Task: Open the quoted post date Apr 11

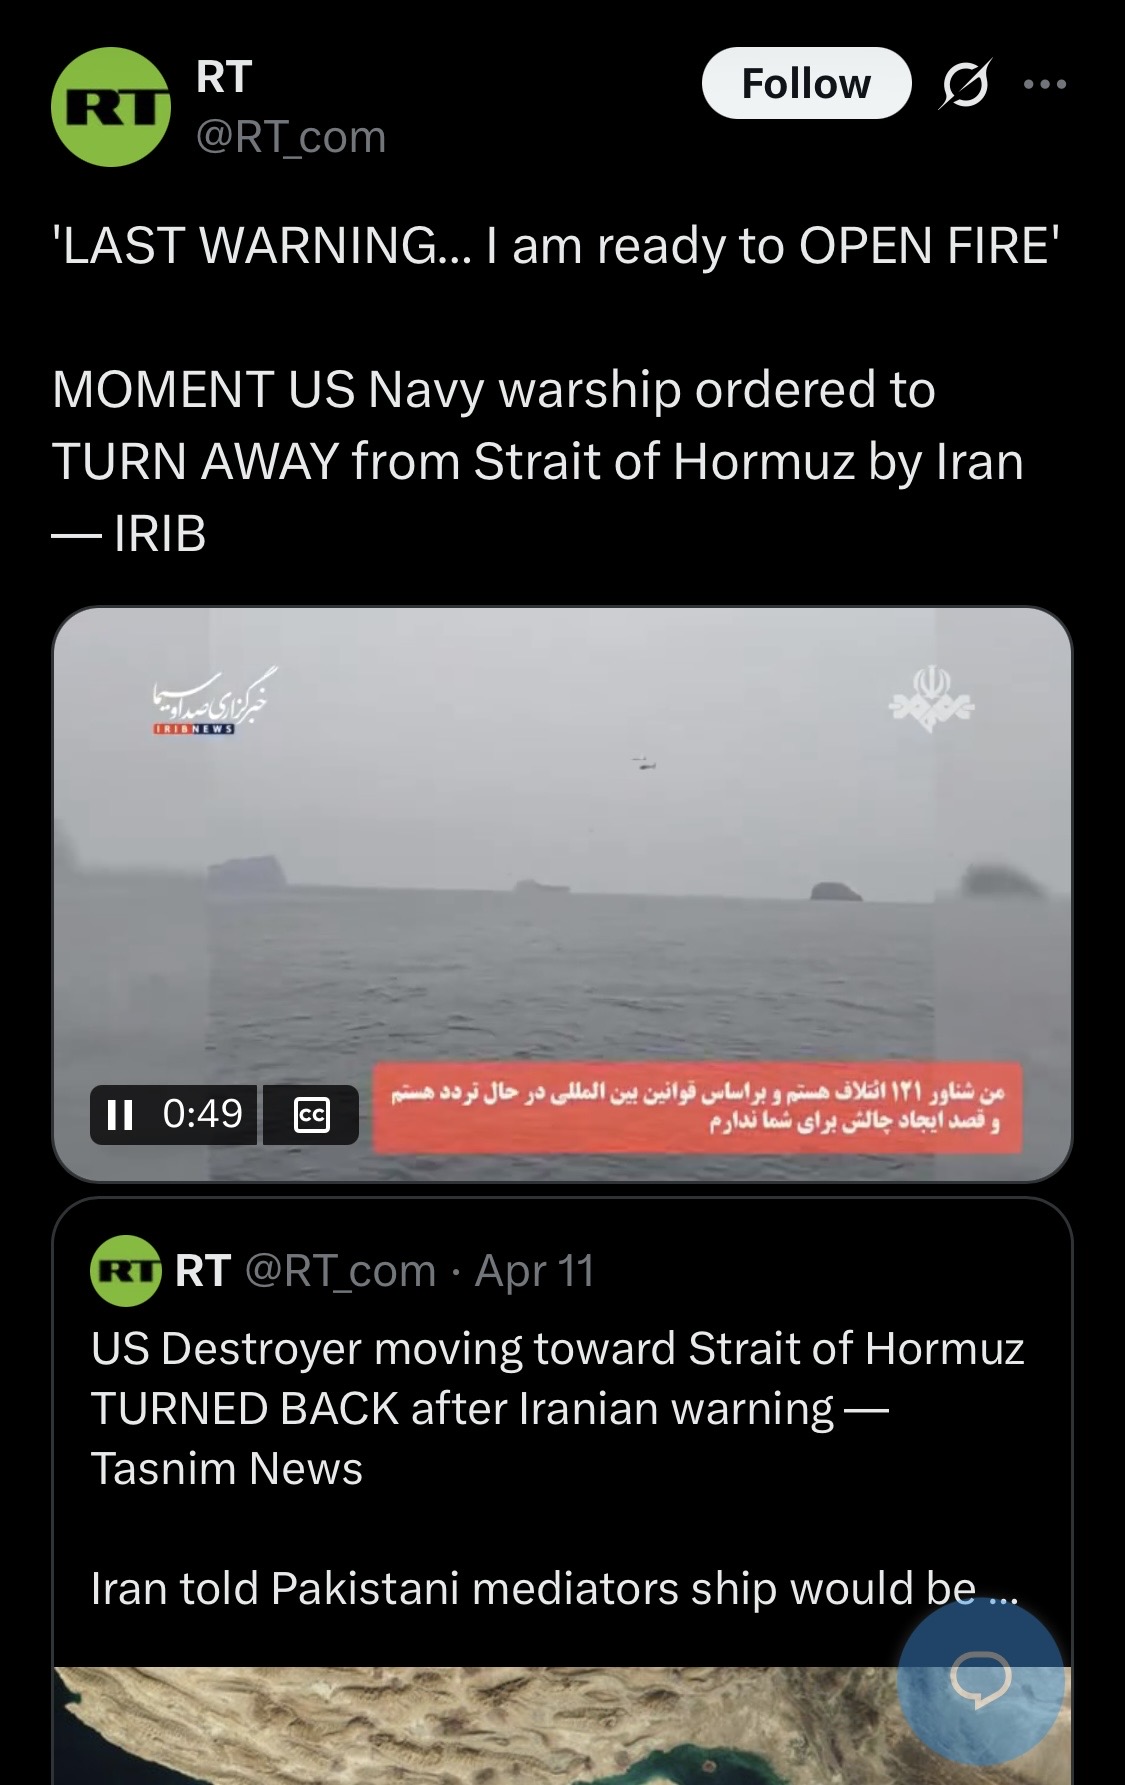Action: 535,1271
